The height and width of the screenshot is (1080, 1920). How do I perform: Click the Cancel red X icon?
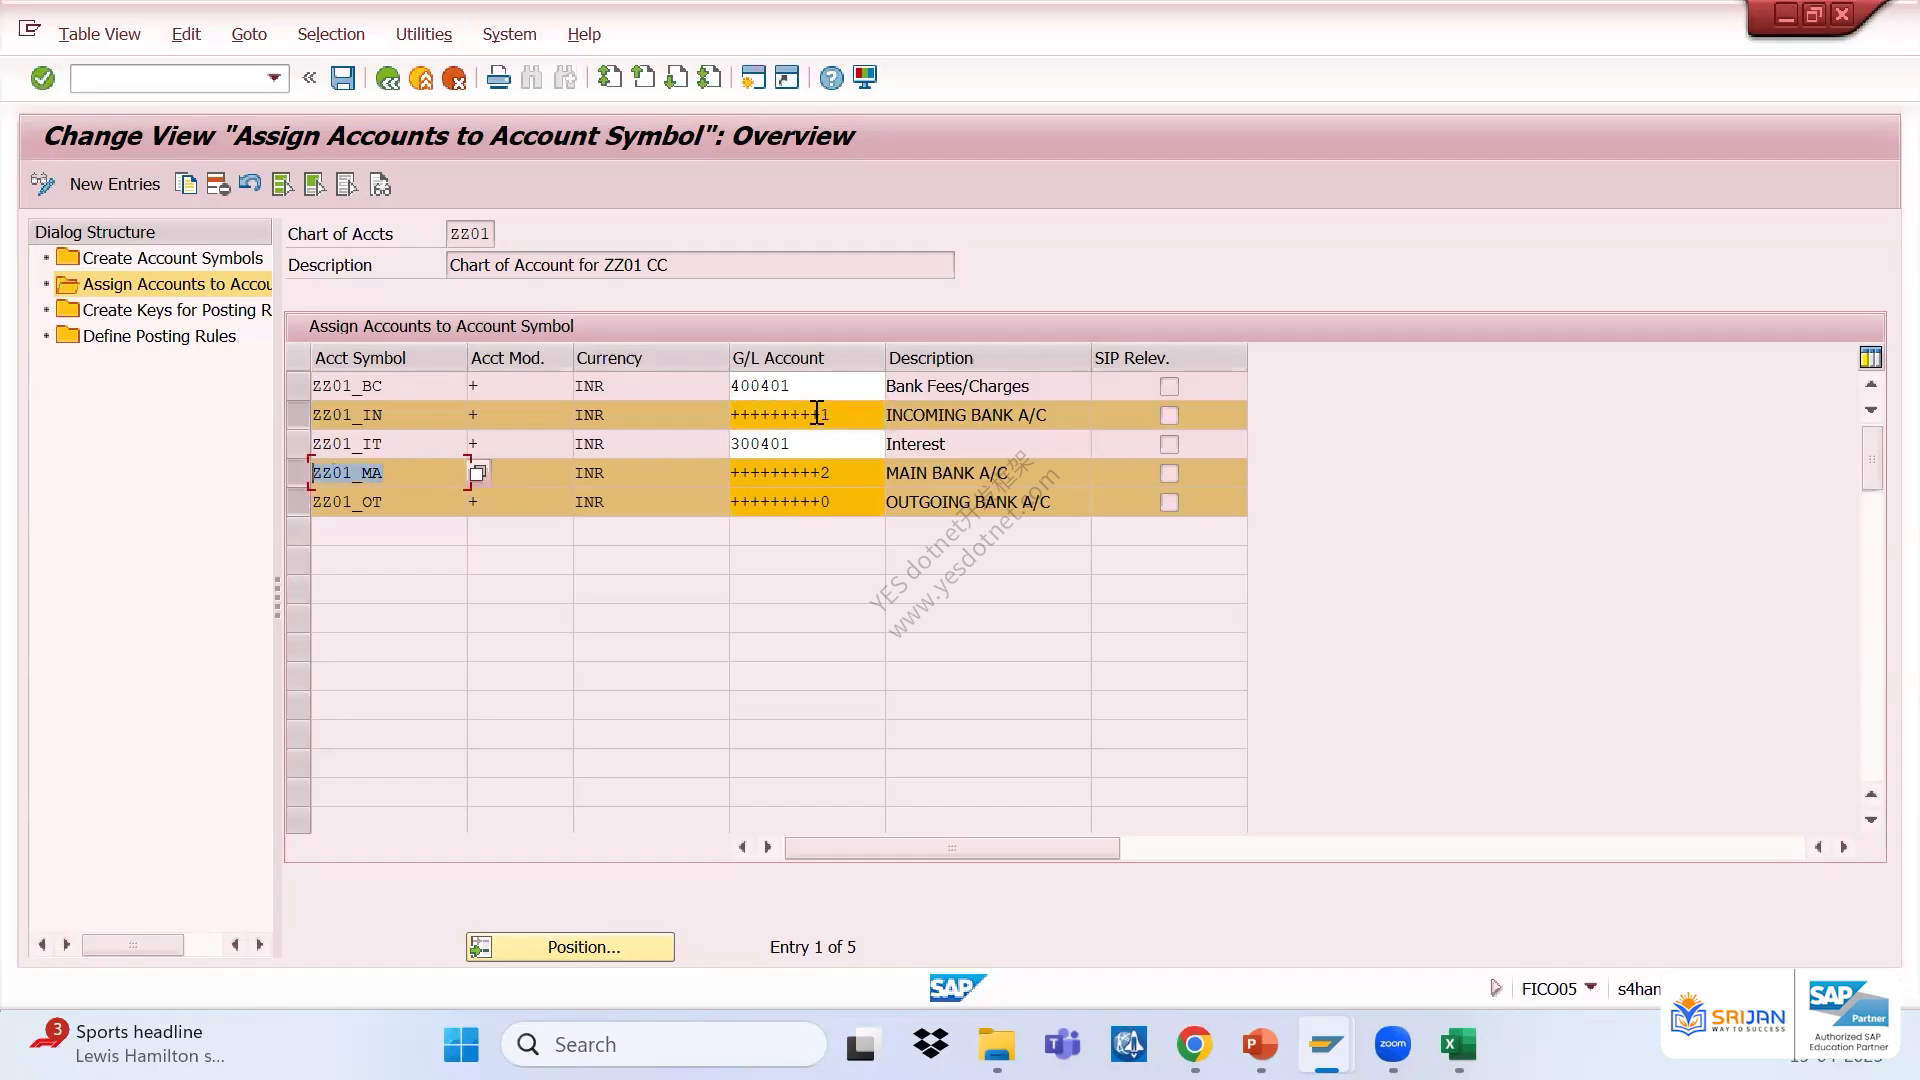tap(454, 78)
